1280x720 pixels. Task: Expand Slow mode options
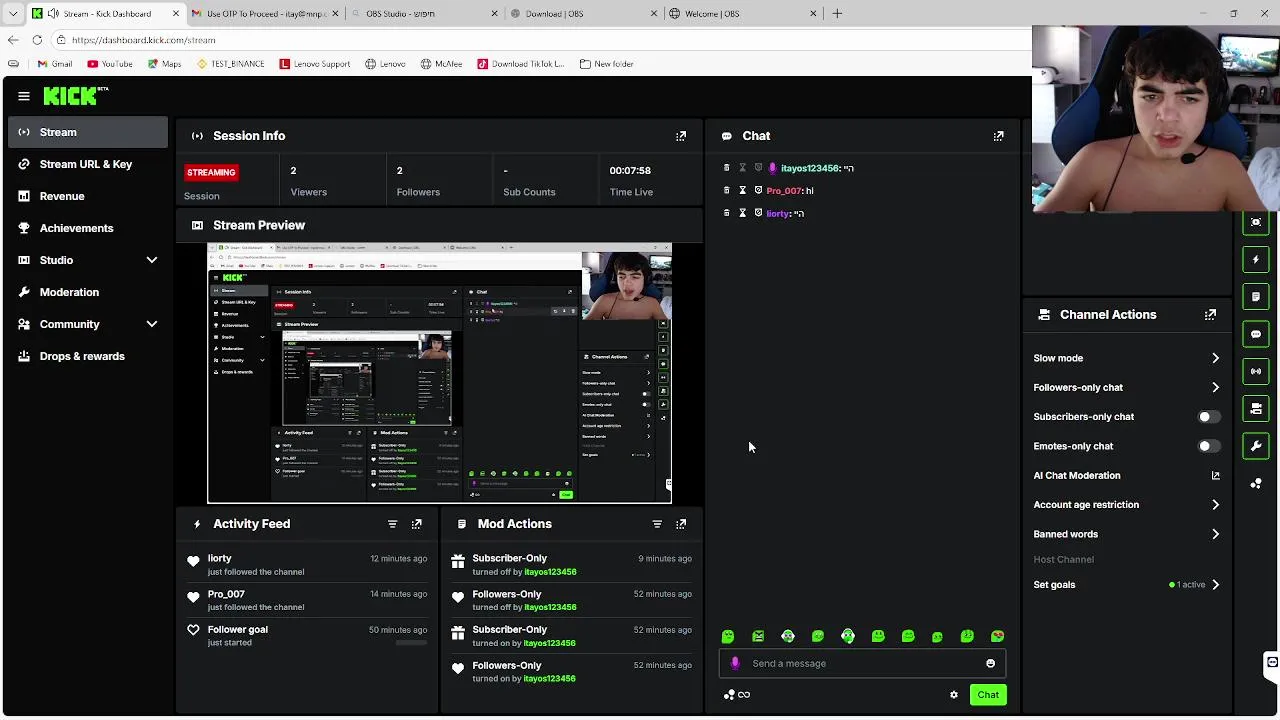click(x=1215, y=358)
